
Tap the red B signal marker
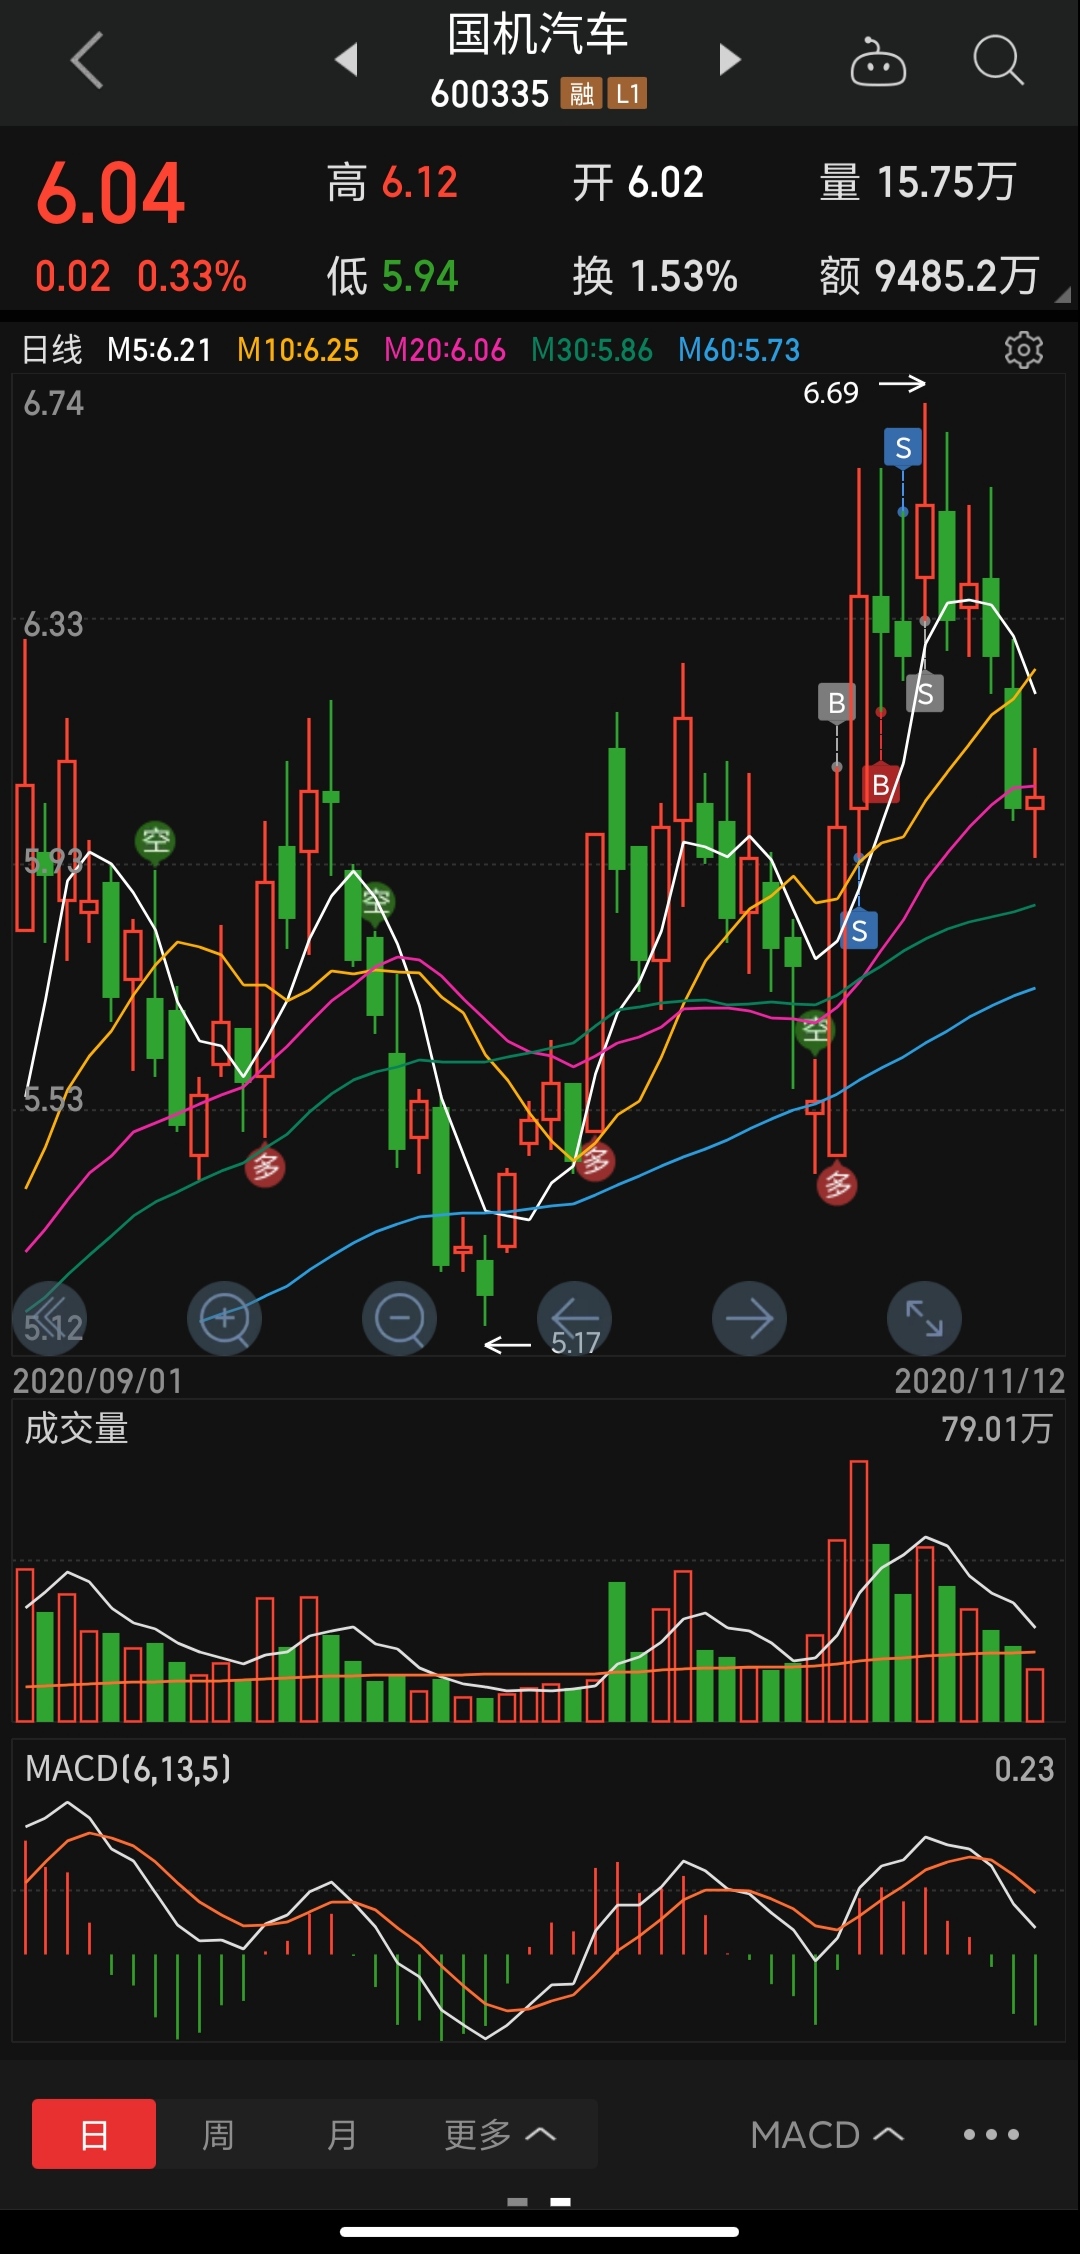(x=881, y=785)
